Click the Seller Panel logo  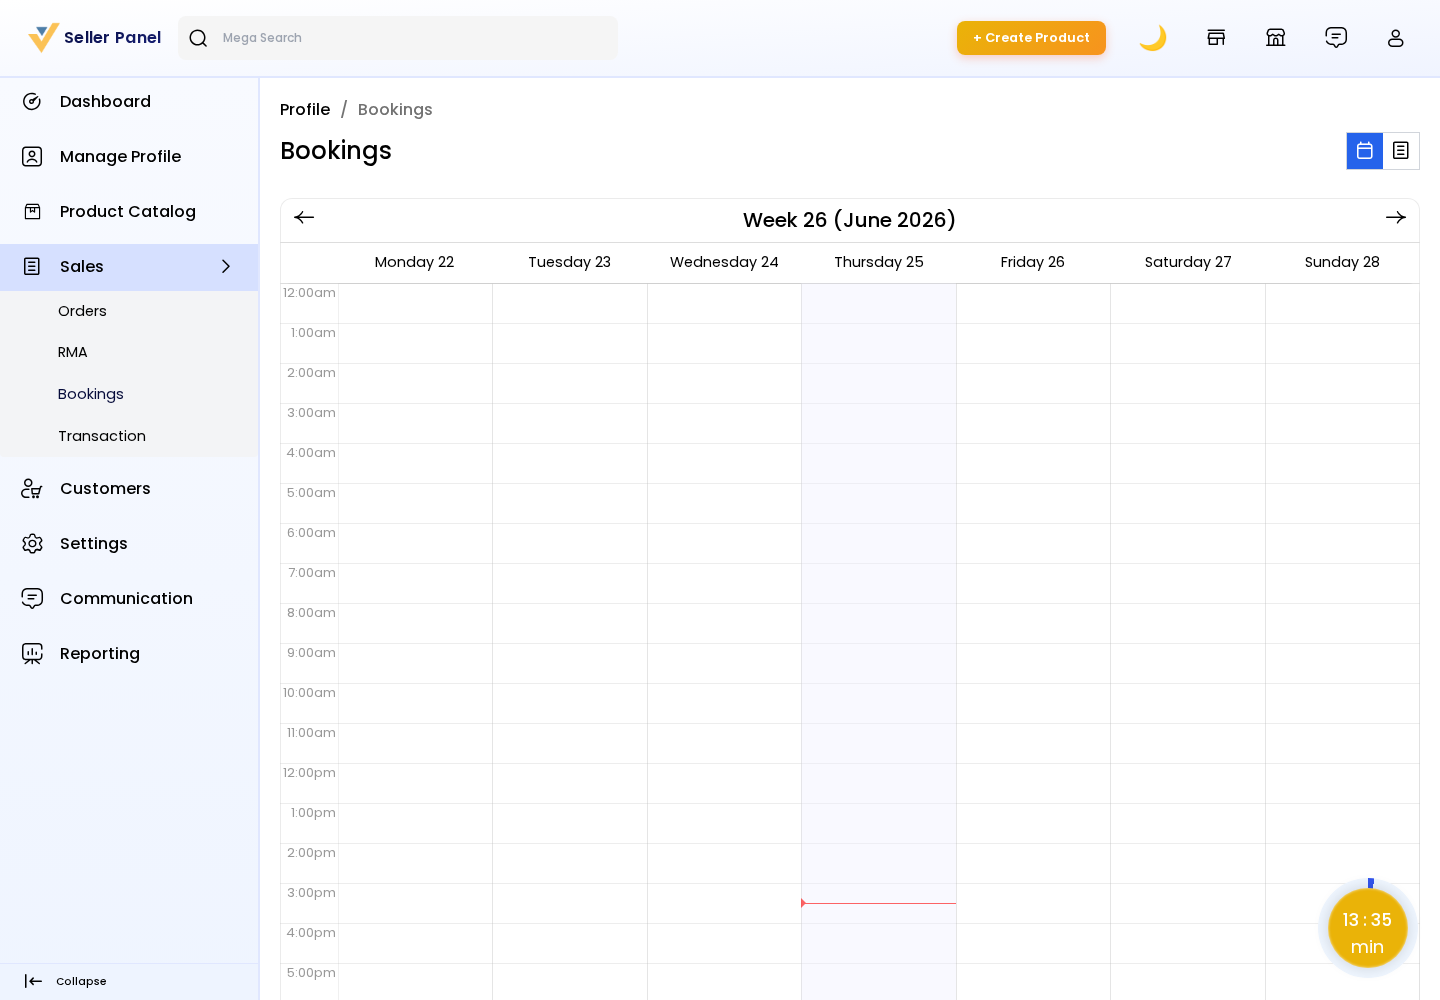(95, 37)
